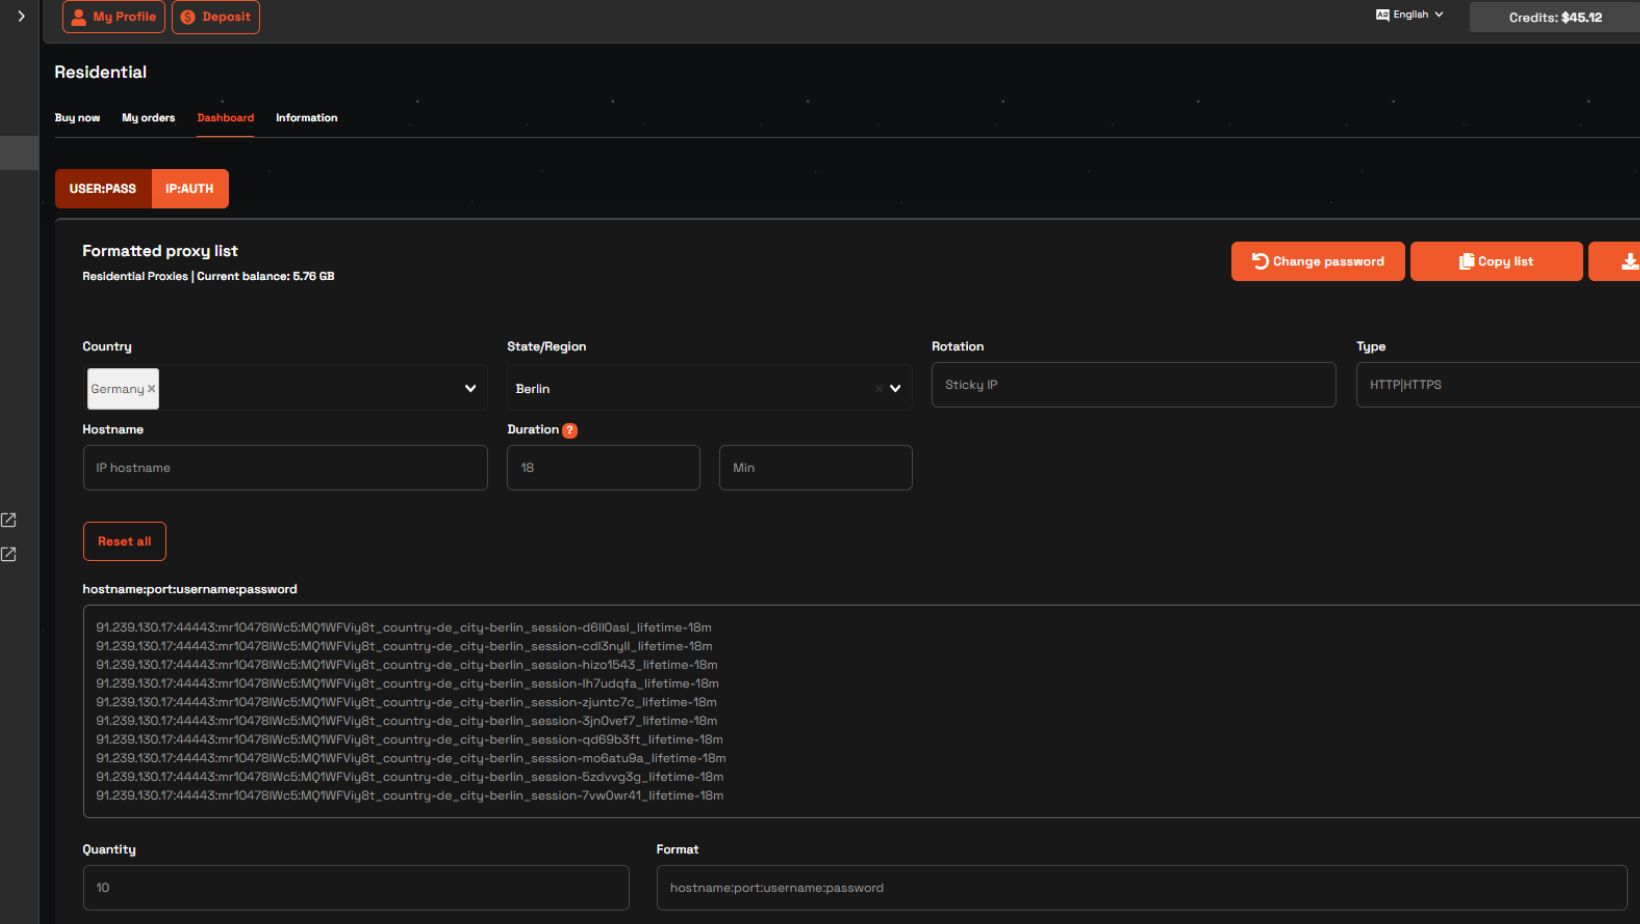
Task: Open the Type HTTP|HTTPS selector
Action: (1498, 385)
